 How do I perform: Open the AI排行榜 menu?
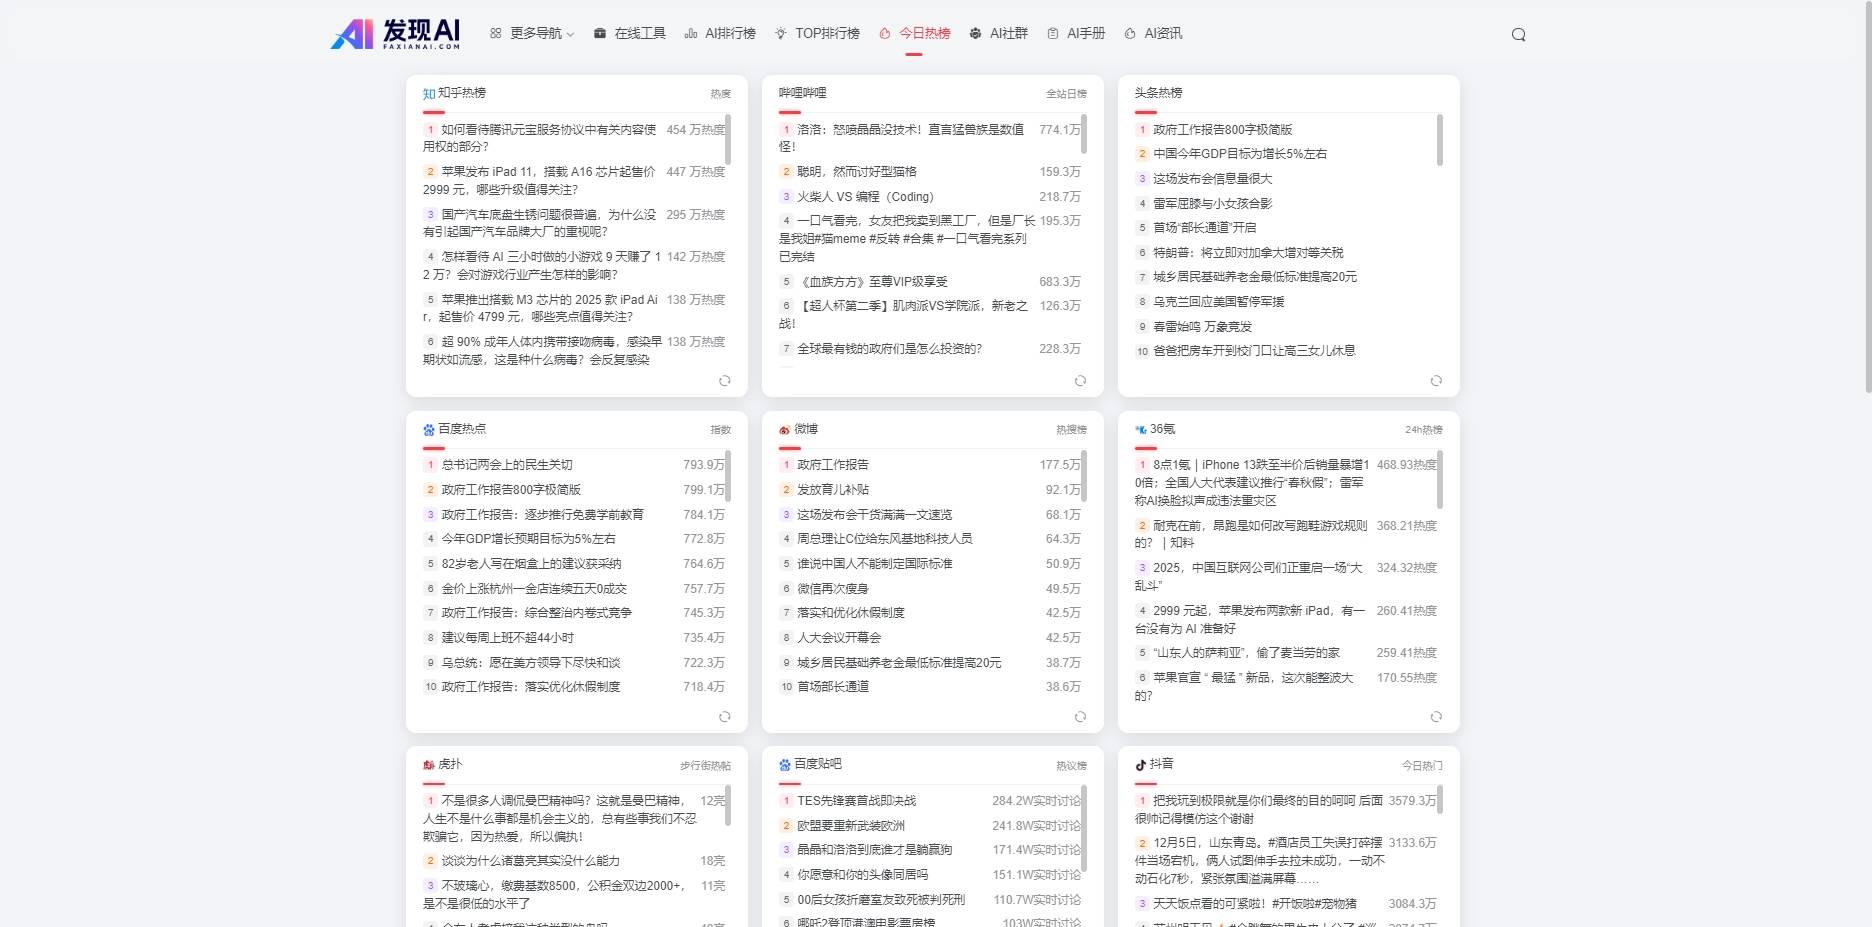point(720,33)
